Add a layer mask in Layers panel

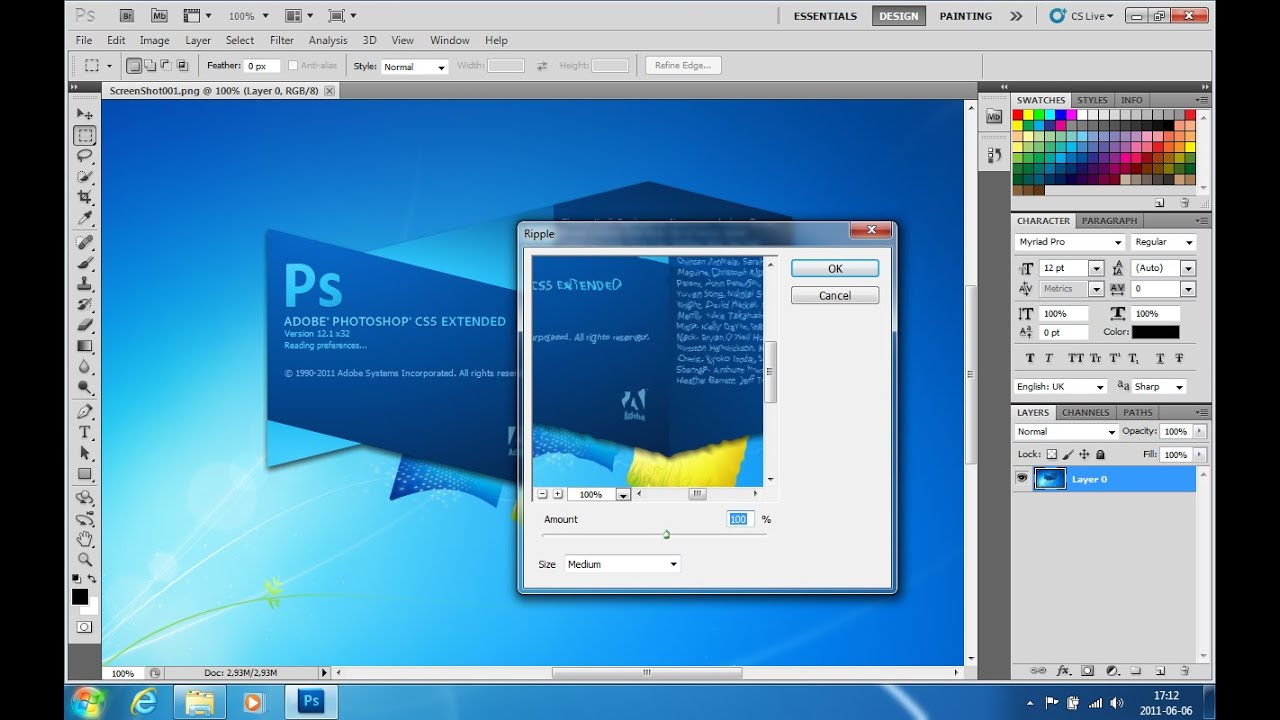pyautogui.click(x=1087, y=671)
